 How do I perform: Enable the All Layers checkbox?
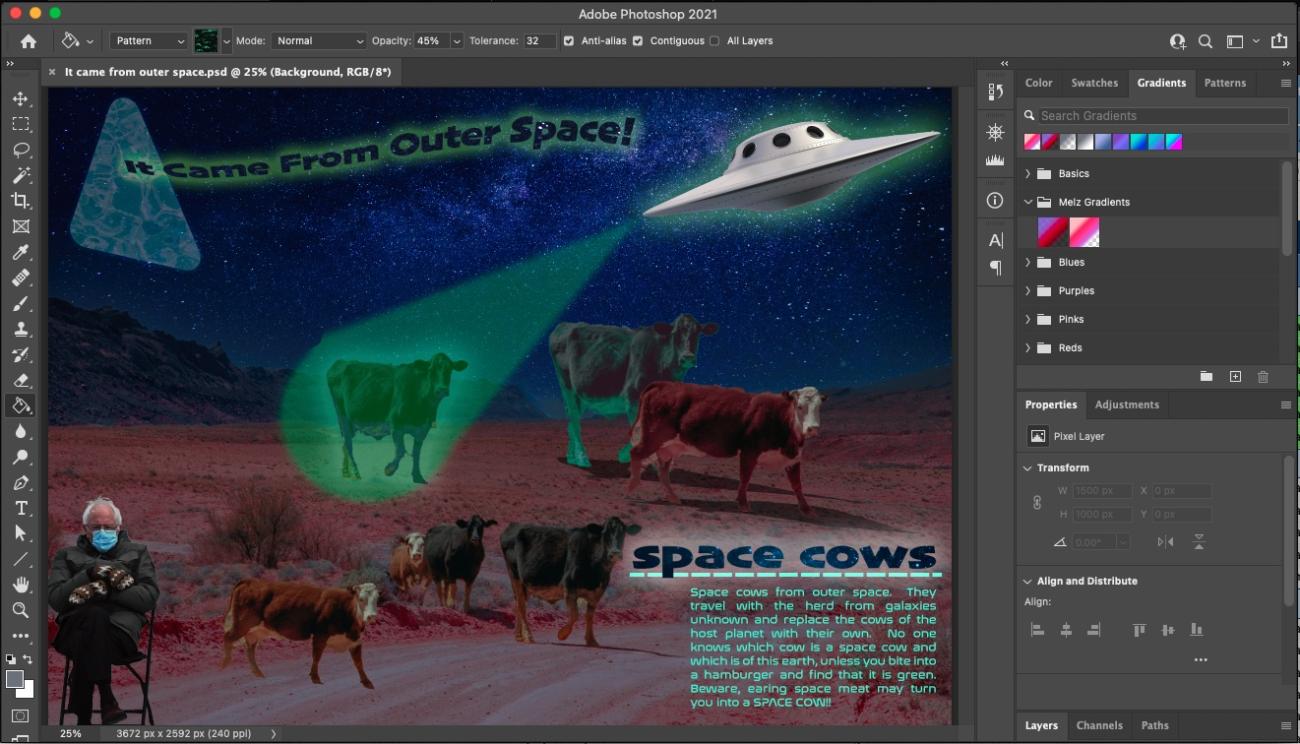click(714, 41)
